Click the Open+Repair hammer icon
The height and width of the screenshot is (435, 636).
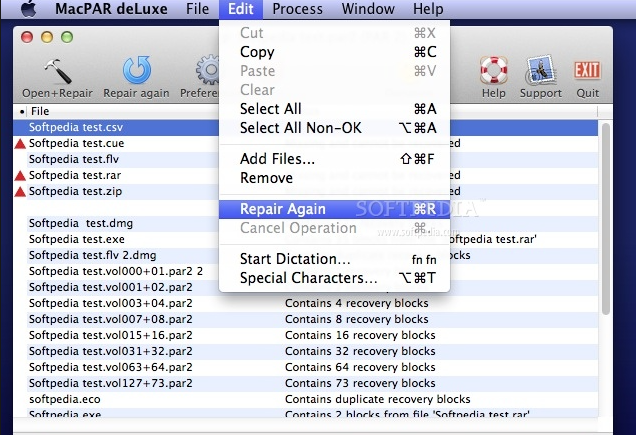click(x=58, y=70)
